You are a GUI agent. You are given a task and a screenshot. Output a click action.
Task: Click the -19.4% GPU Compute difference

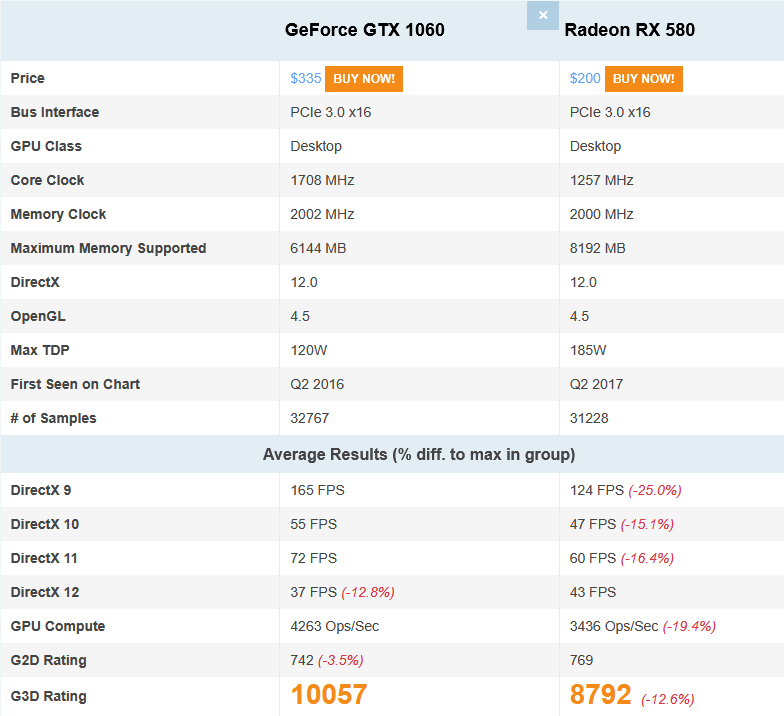[689, 626]
